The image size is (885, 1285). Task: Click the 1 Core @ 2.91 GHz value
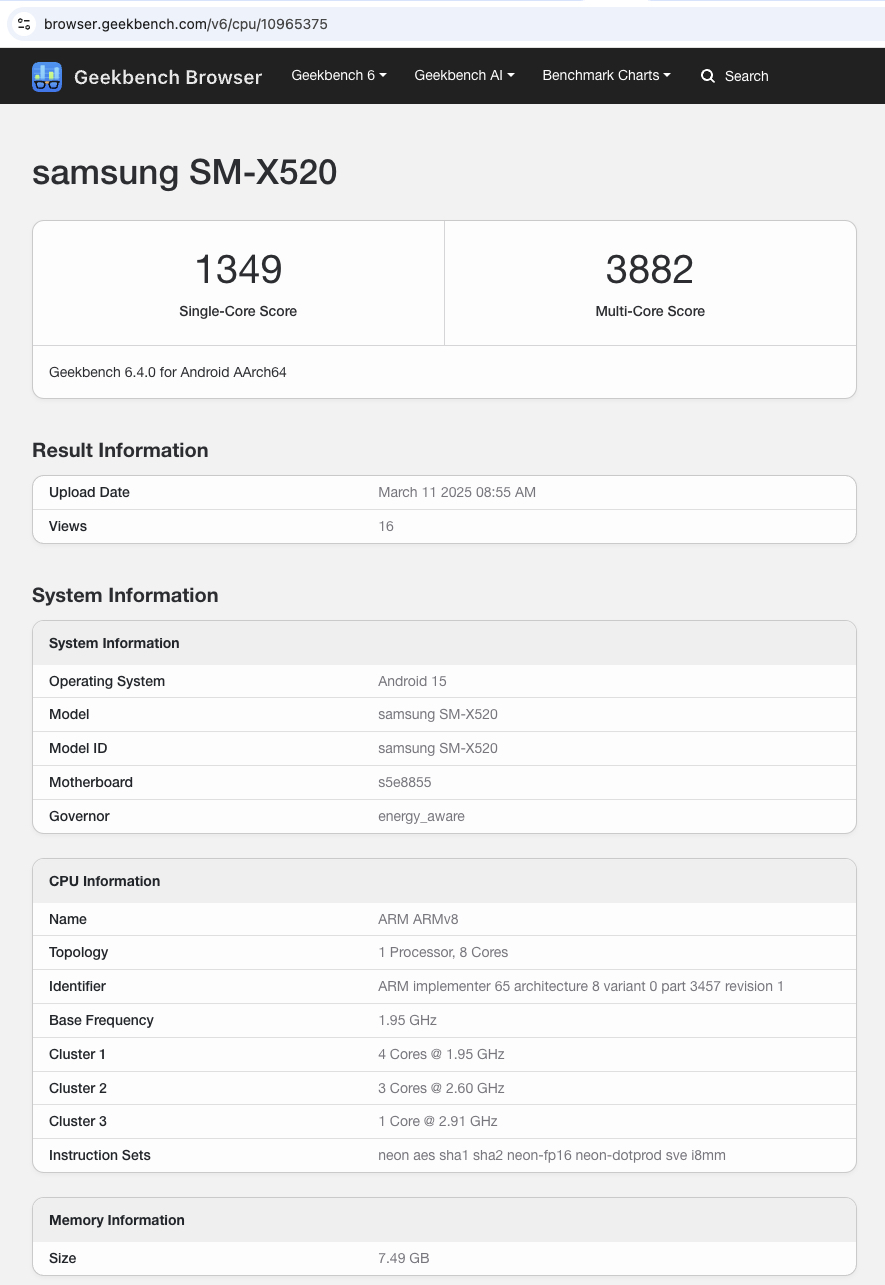[438, 1121]
